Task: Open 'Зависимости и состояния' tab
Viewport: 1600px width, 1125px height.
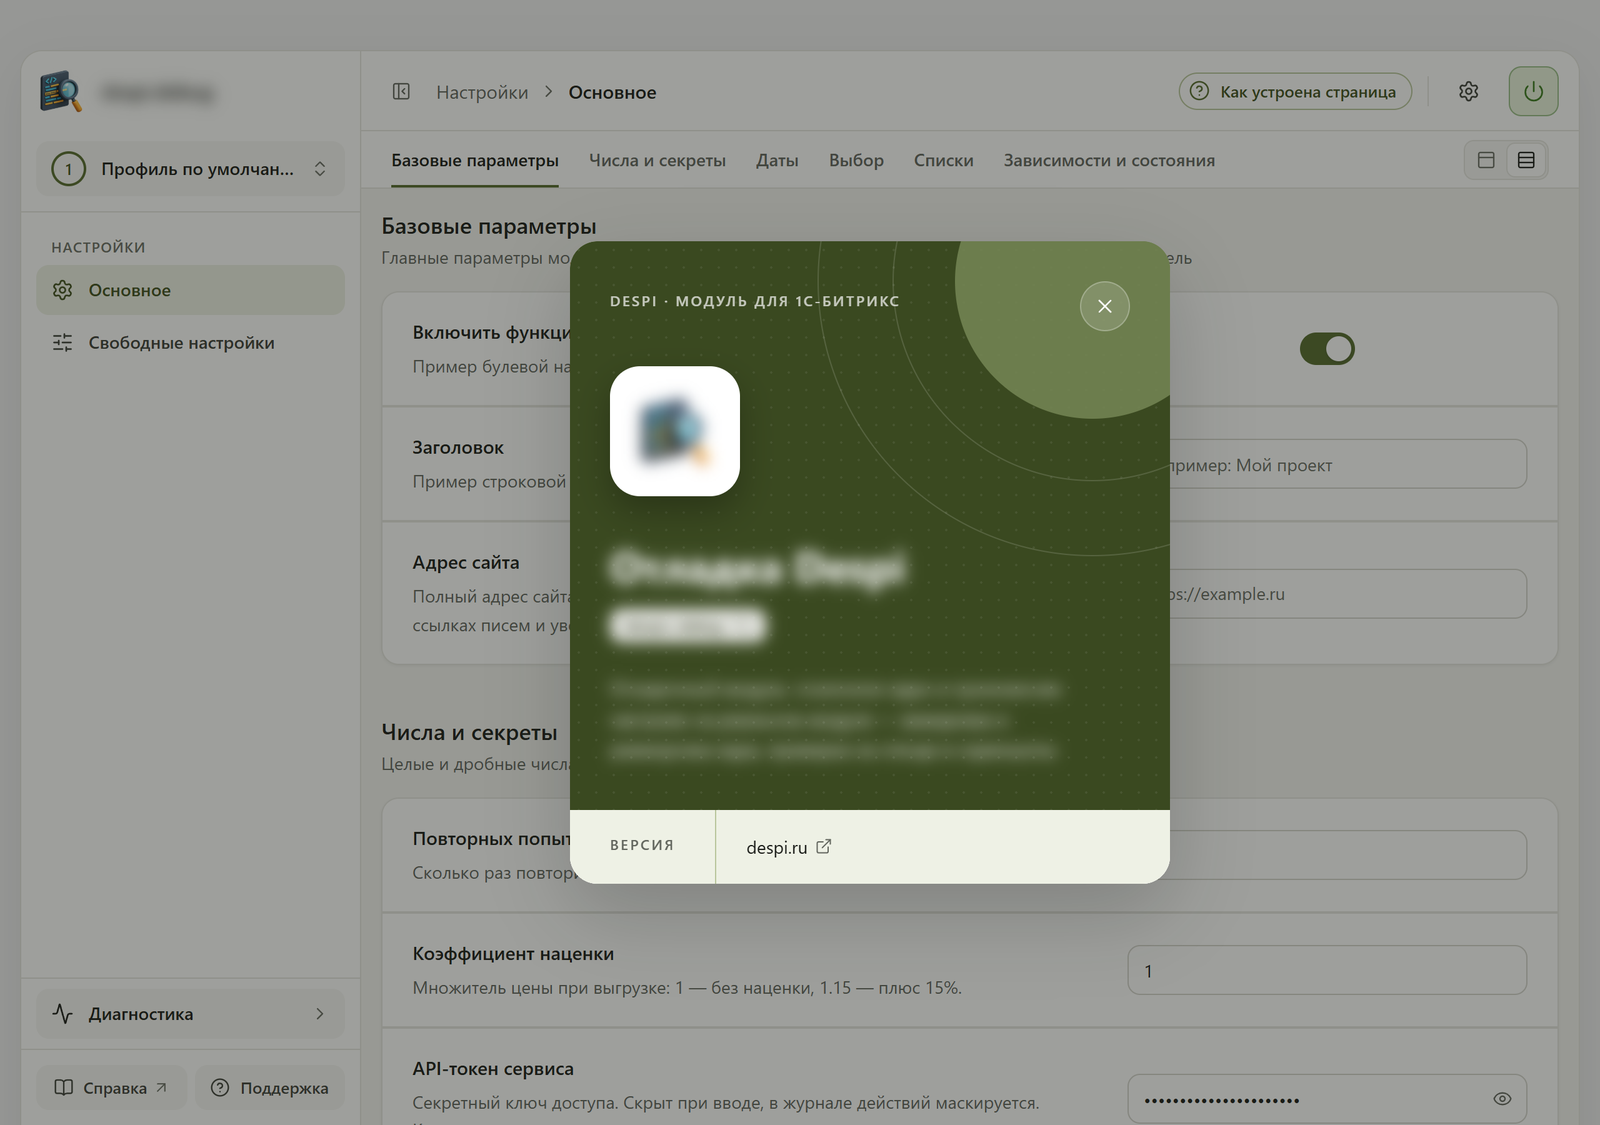Action: click(1109, 160)
